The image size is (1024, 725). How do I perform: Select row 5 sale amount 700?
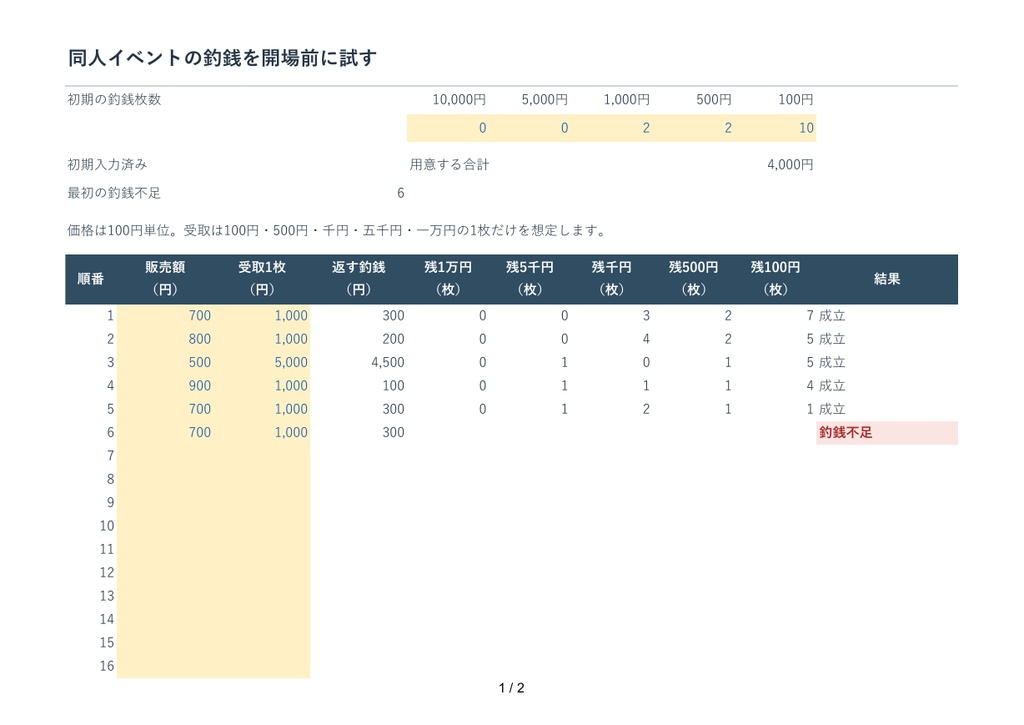pos(165,410)
